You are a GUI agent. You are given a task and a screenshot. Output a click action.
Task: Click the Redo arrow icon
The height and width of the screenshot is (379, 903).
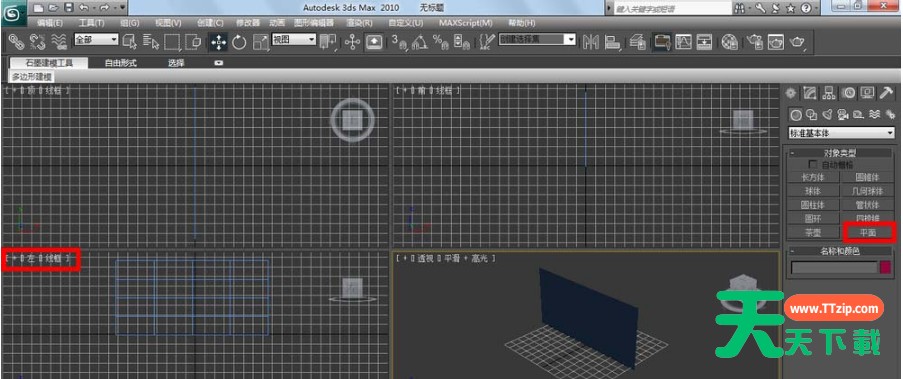click(104, 8)
